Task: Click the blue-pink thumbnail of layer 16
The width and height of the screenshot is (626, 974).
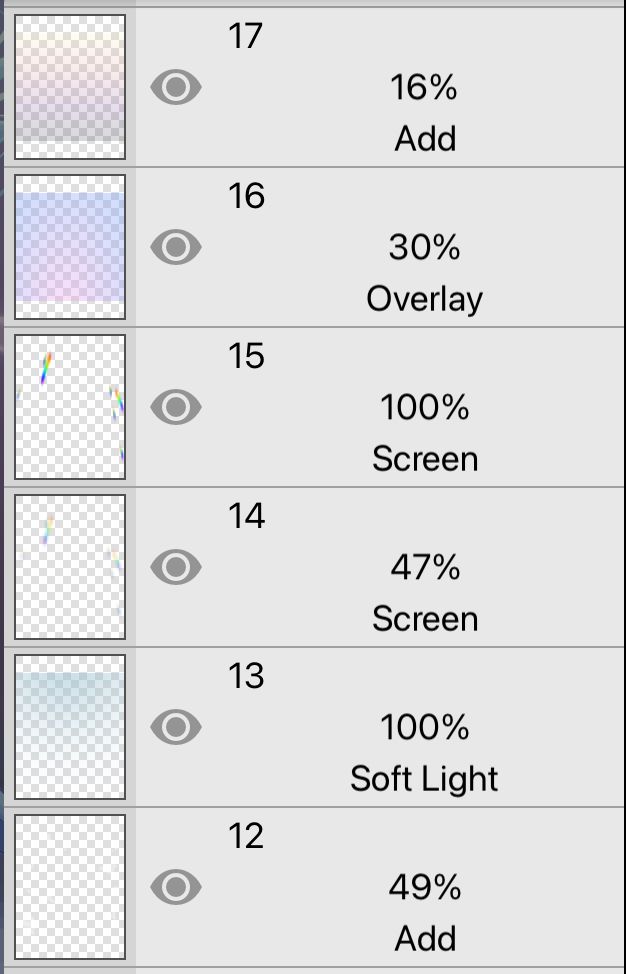Action: (x=70, y=247)
